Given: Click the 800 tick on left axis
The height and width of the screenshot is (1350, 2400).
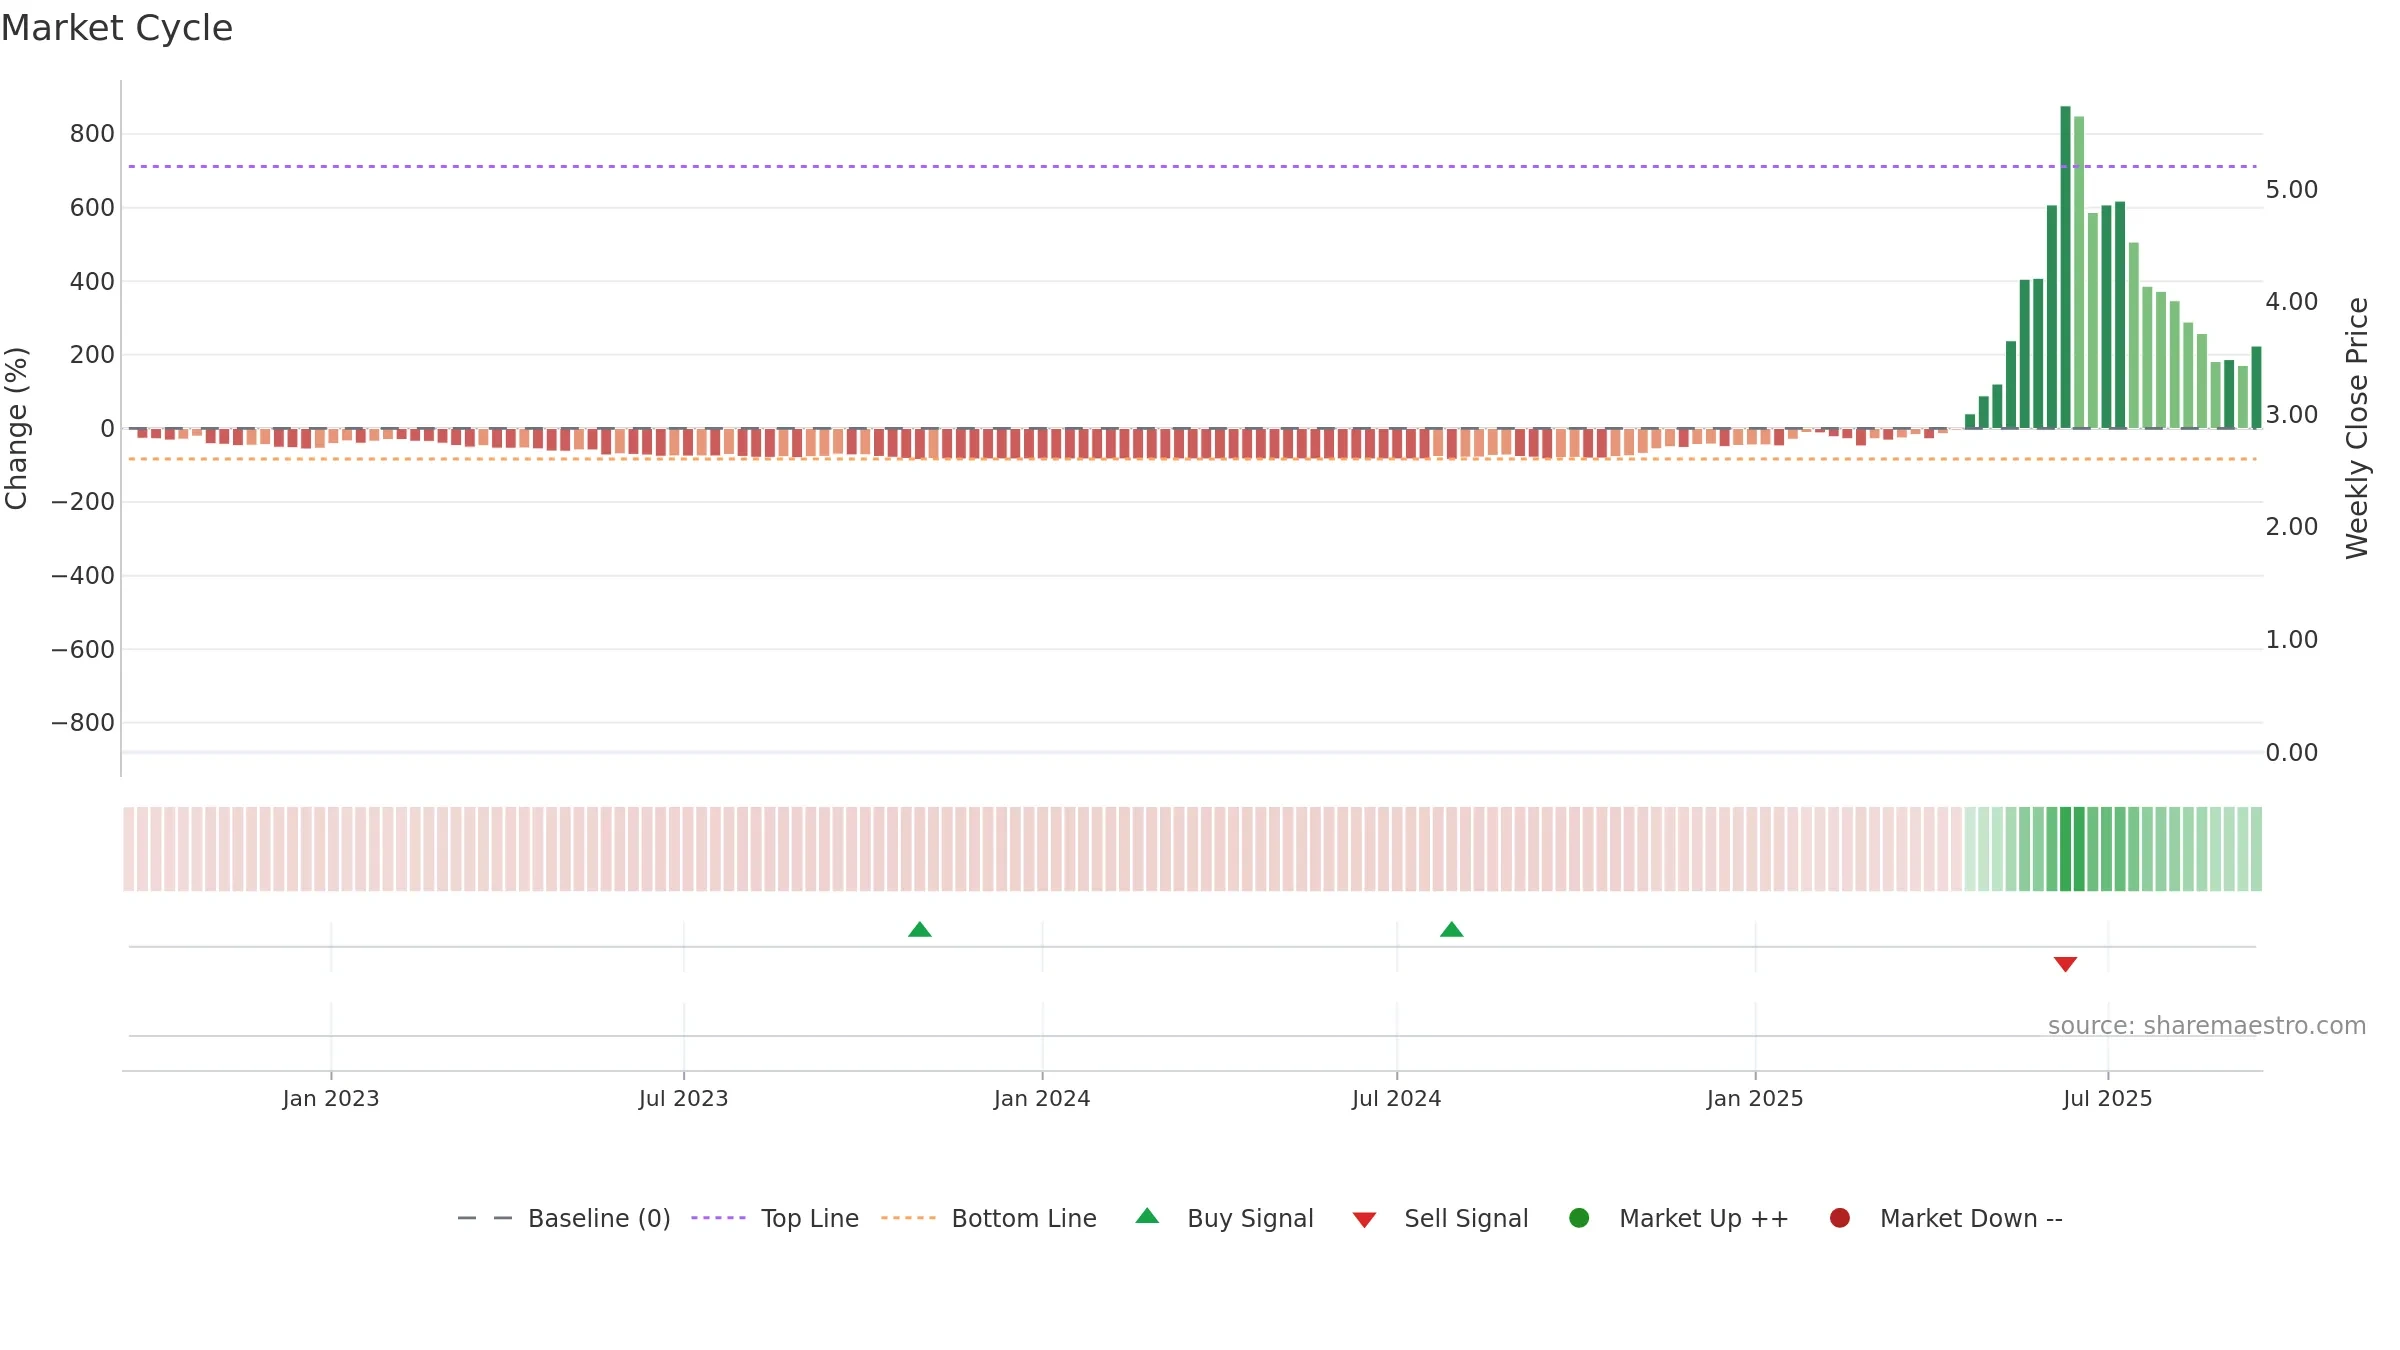Looking at the screenshot, I should [92, 134].
